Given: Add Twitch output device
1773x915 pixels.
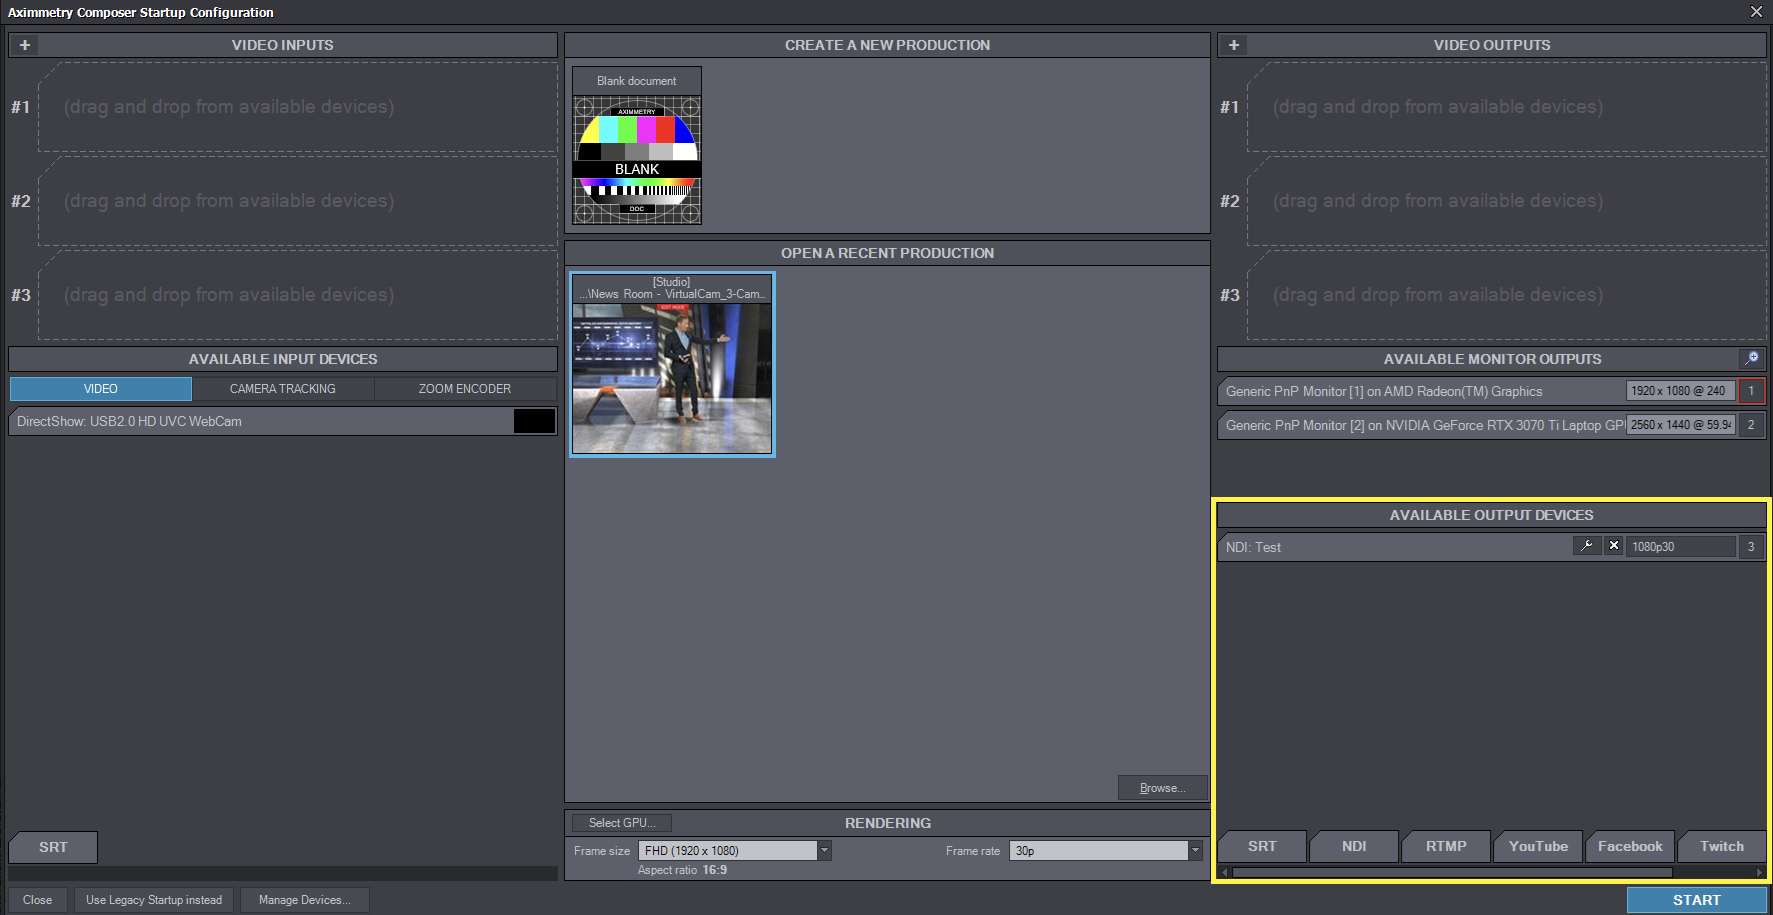Looking at the screenshot, I should point(1722,846).
